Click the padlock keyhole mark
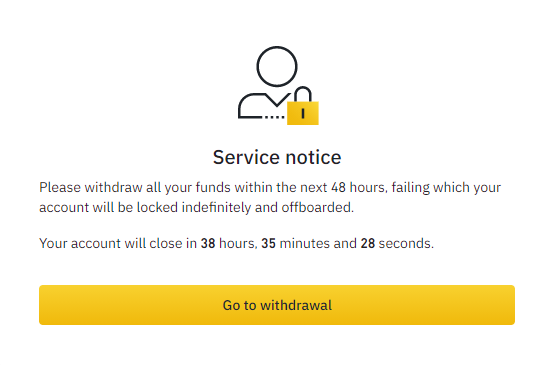 coord(303,113)
